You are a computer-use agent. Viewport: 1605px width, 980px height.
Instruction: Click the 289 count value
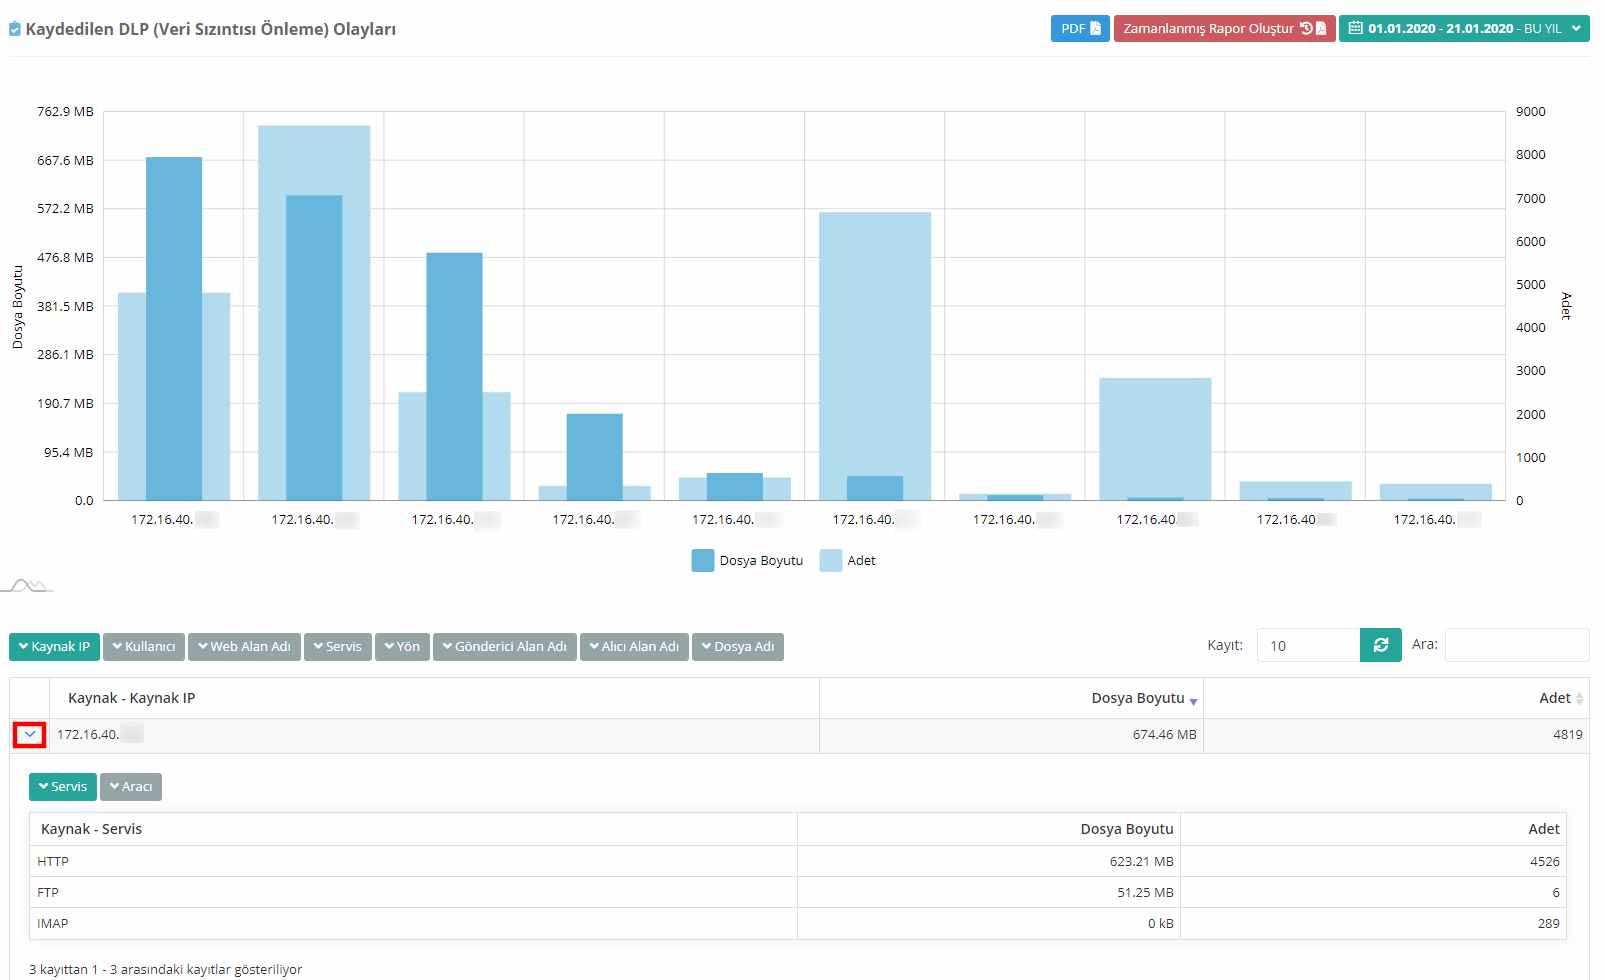coord(1549,923)
